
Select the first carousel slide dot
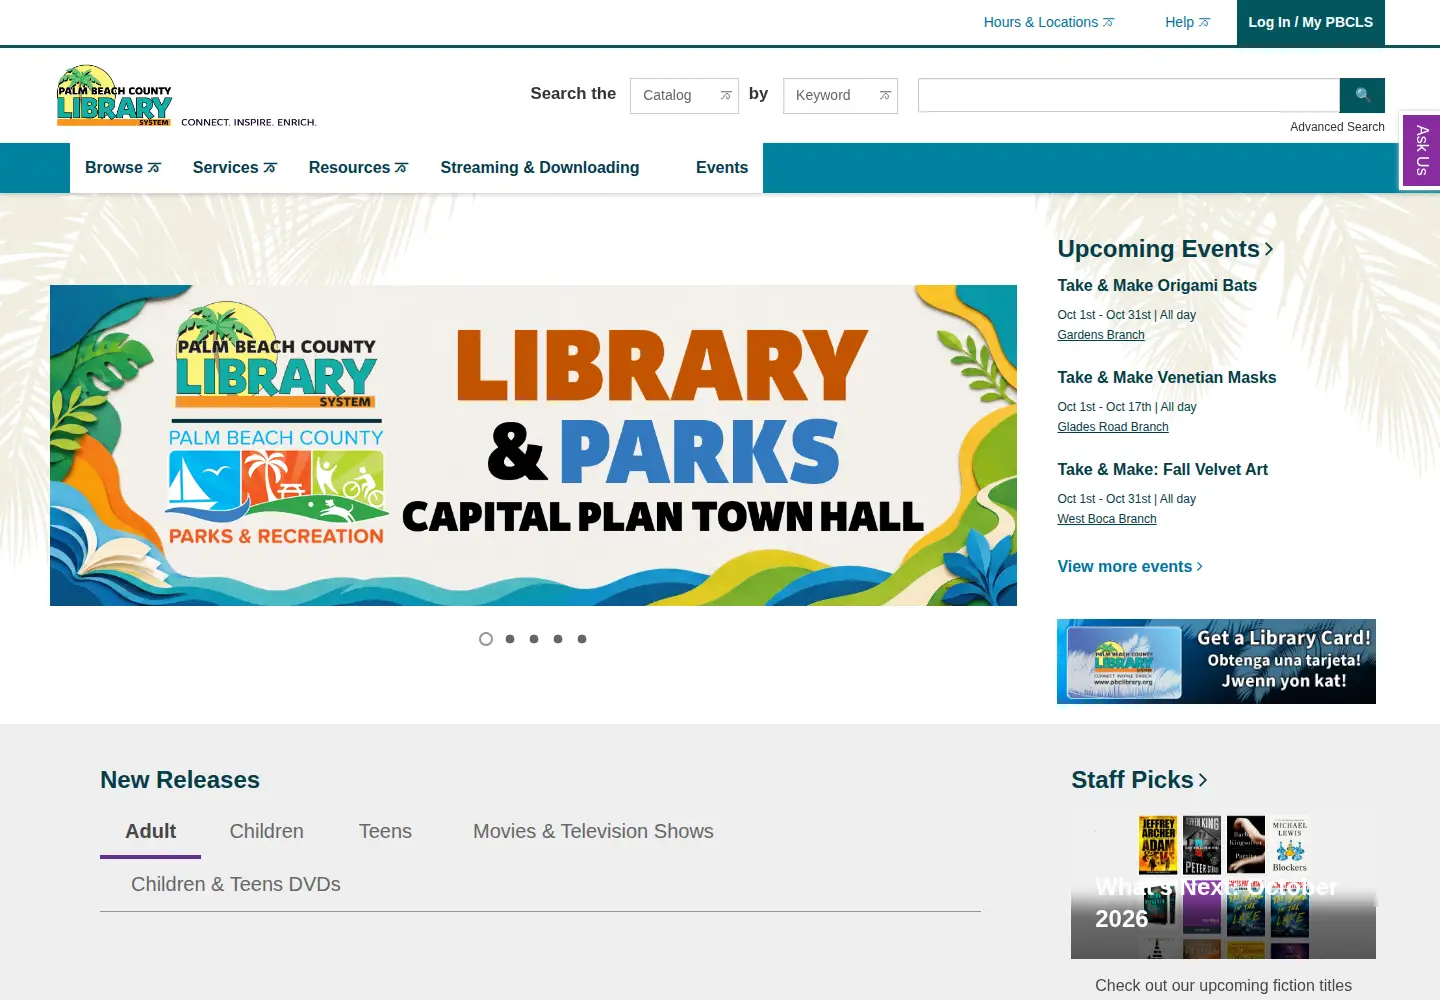(486, 639)
